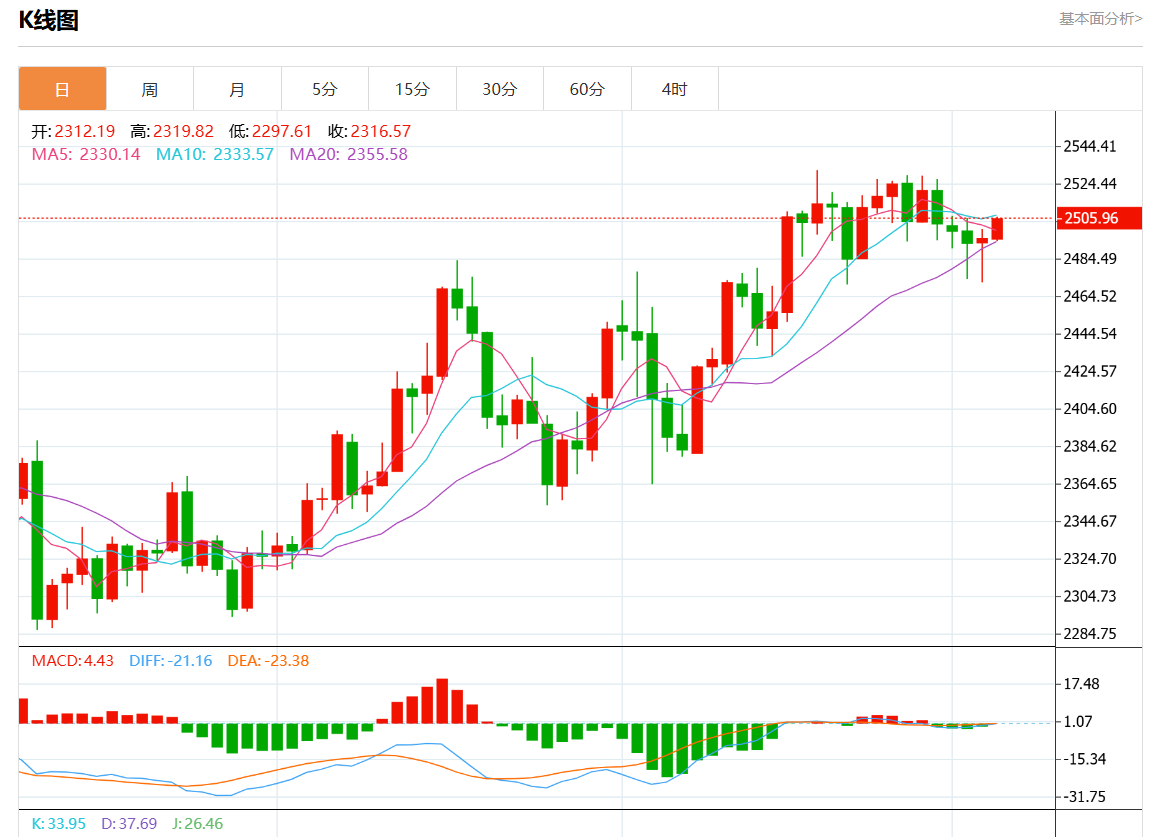Click the 2544.41 price axis label
Image resolution: width=1163 pixels, height=837 pixels.
[x=1092, y=147]
